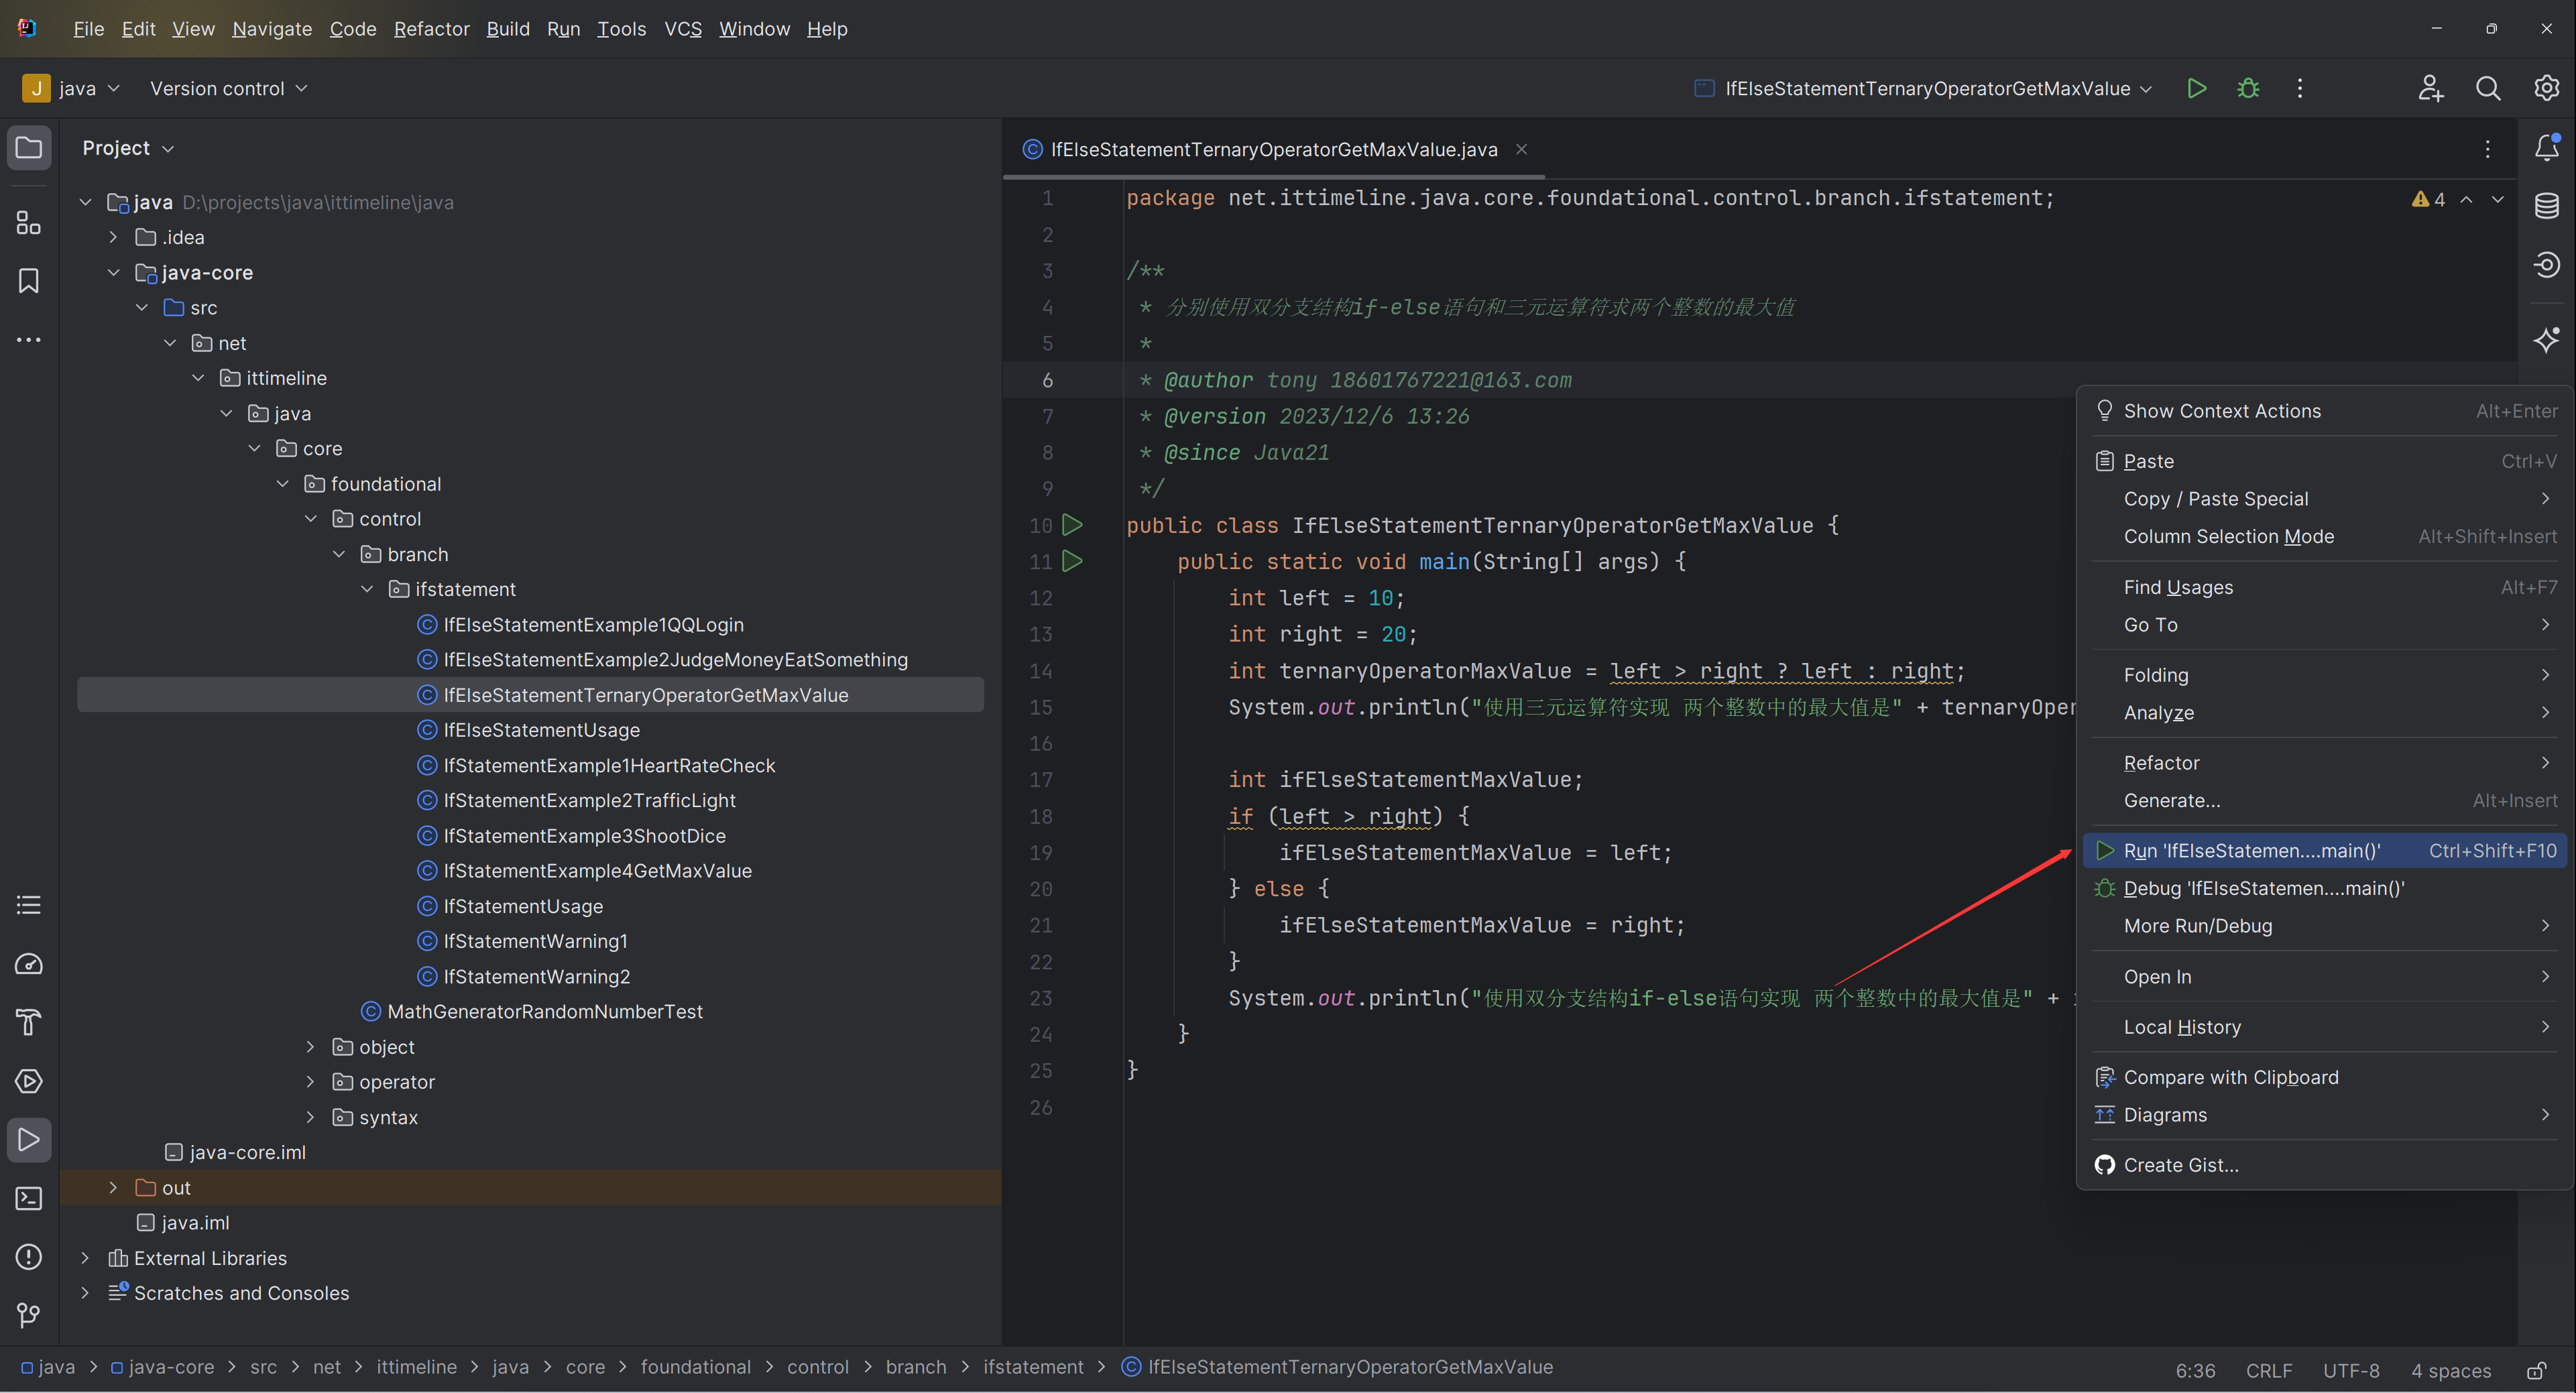Click ifstatement breadcrumb in navigation bar

click(x=1033, y=1367)
